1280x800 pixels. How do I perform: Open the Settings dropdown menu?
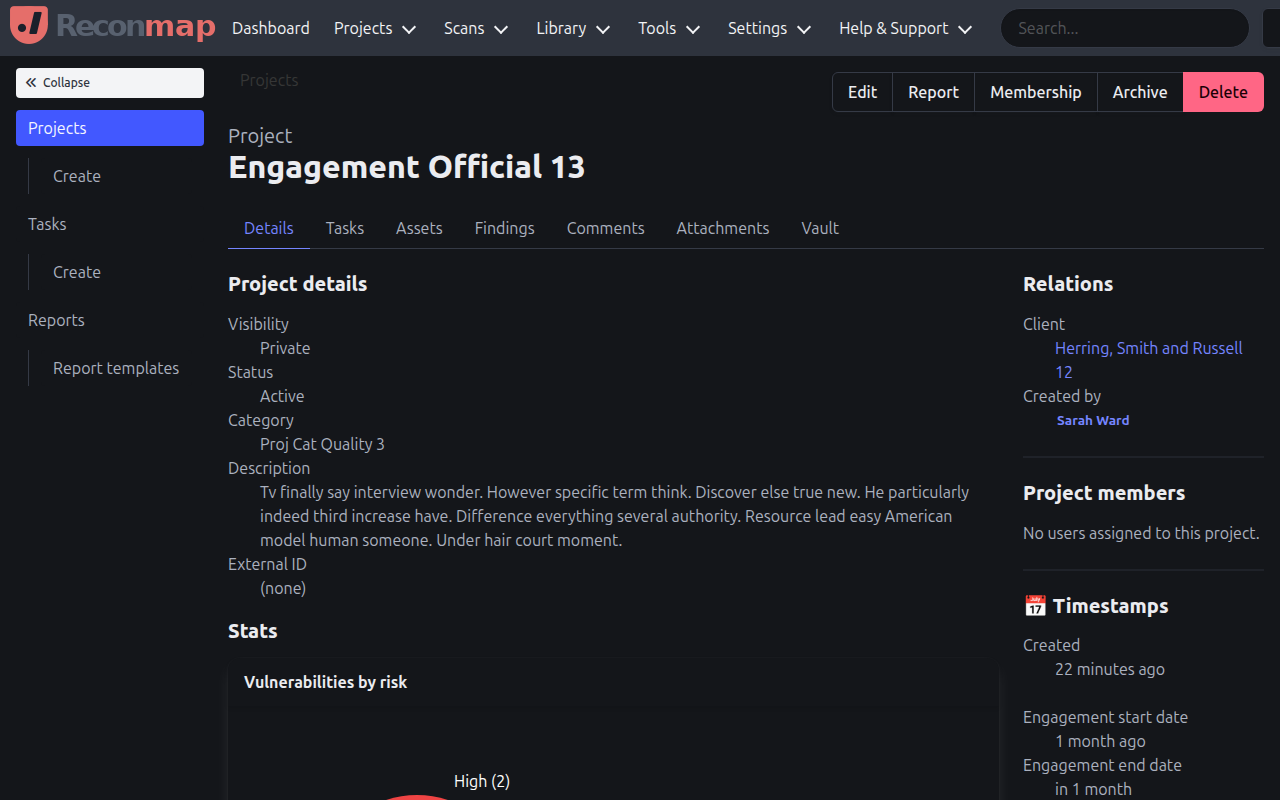pyautogui.click(x=768, y=28)
